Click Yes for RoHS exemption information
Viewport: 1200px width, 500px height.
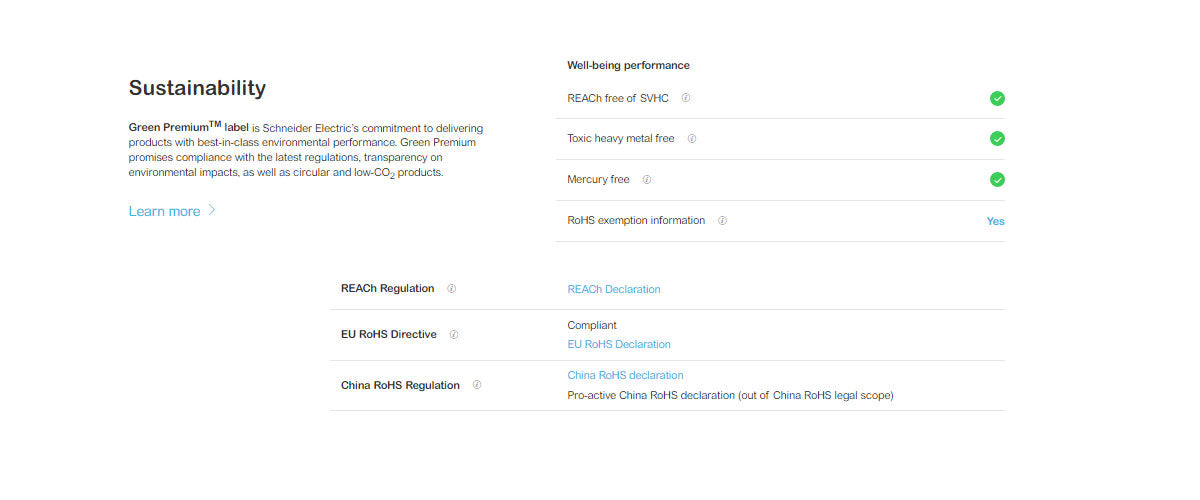[995, 221]
